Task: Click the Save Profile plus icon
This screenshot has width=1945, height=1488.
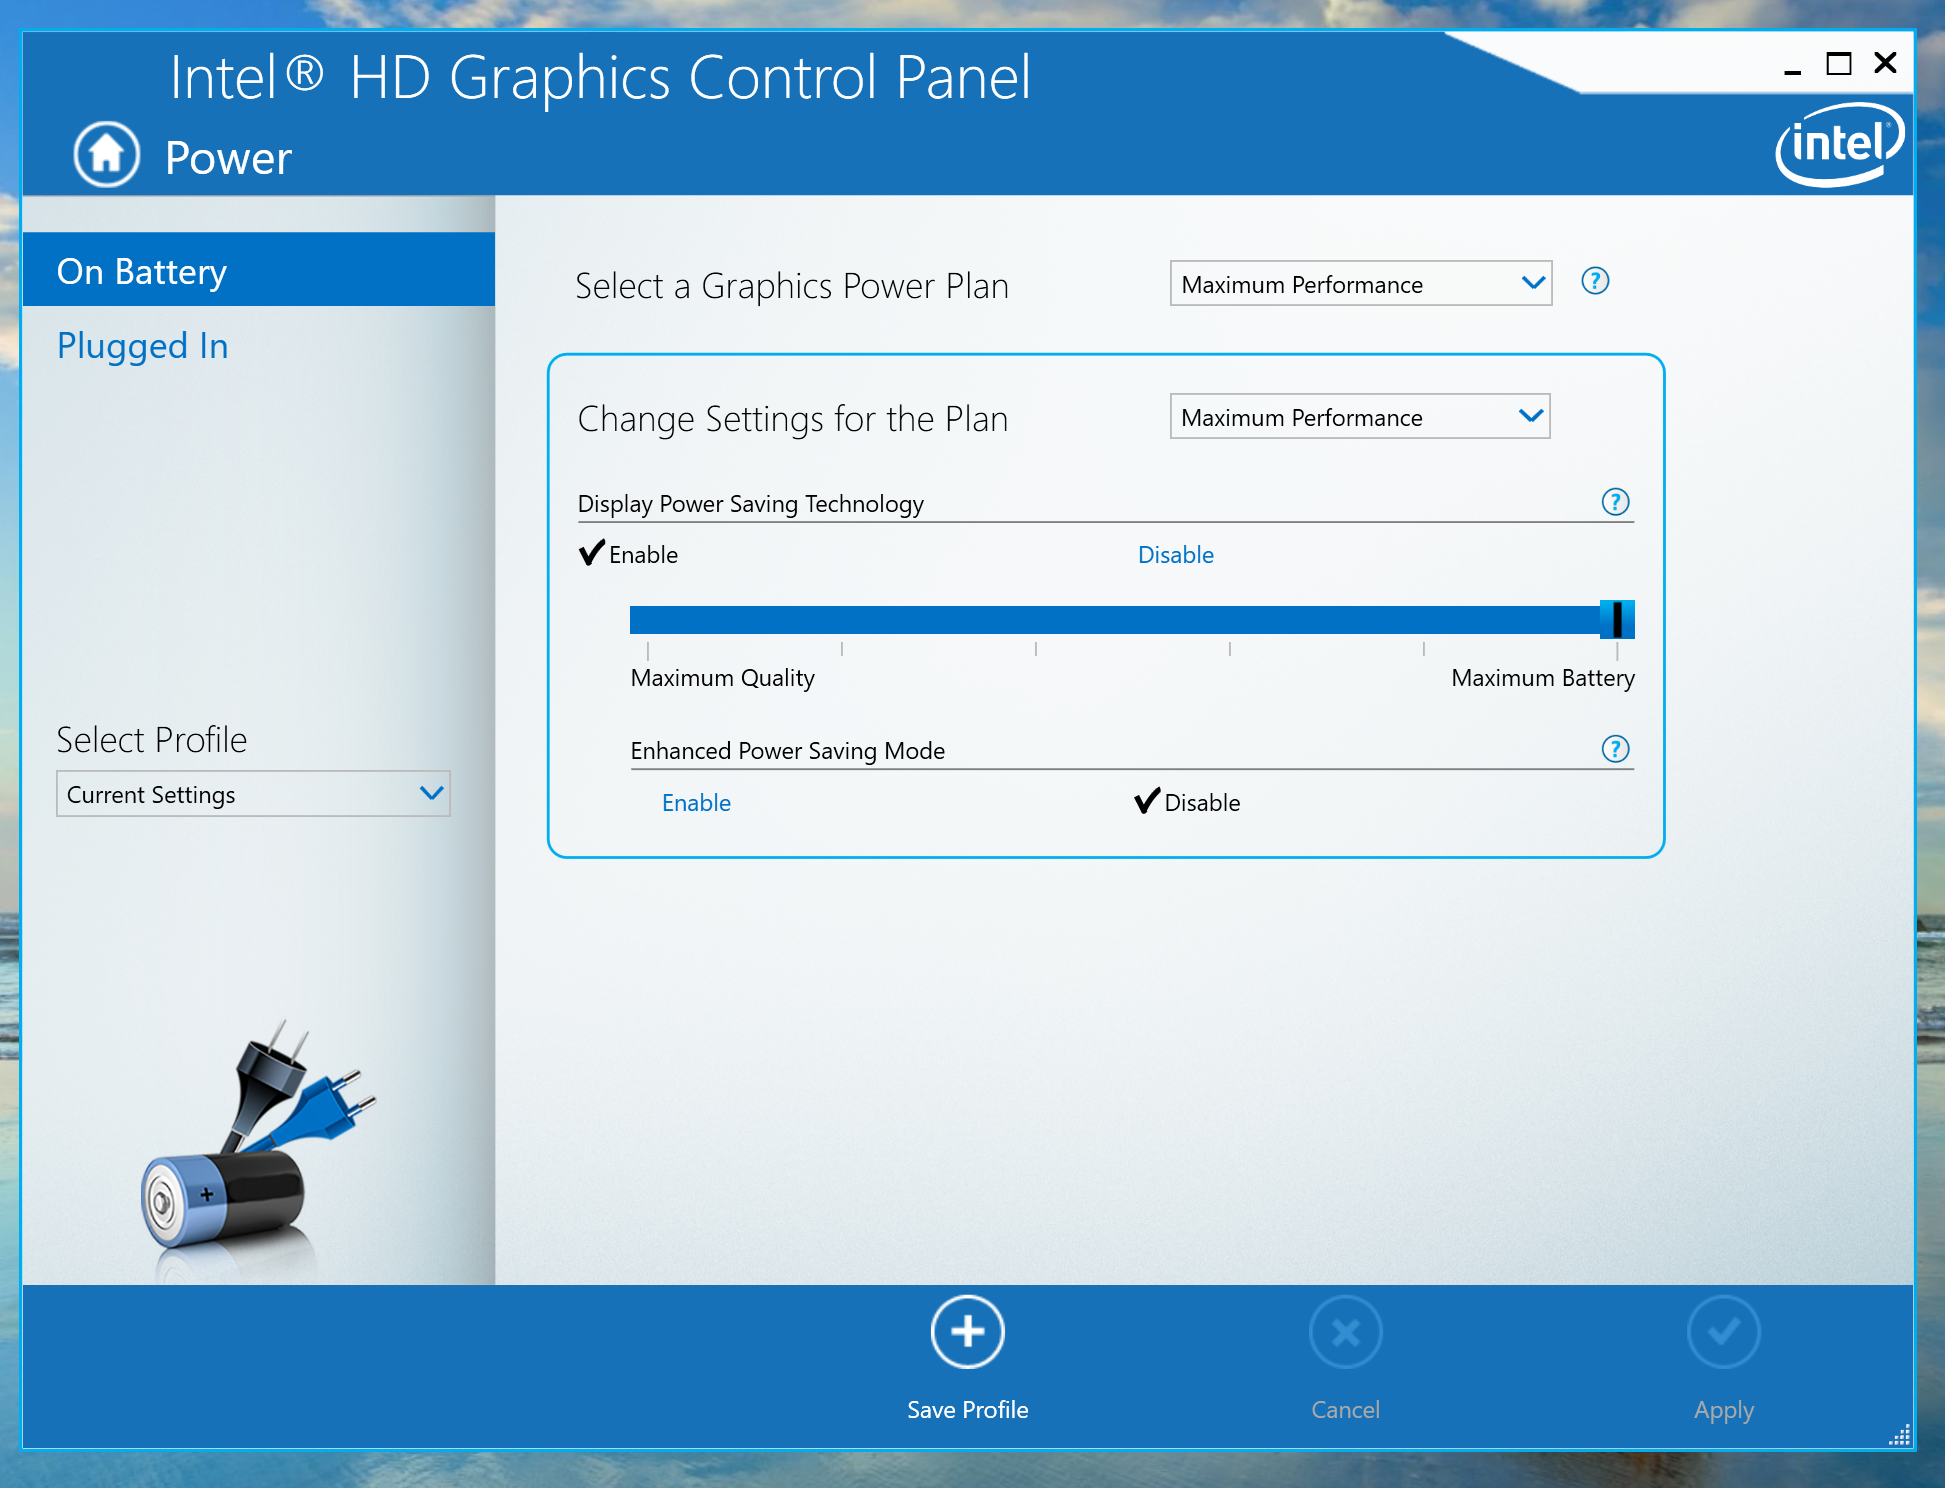Action: [967, 1332]
